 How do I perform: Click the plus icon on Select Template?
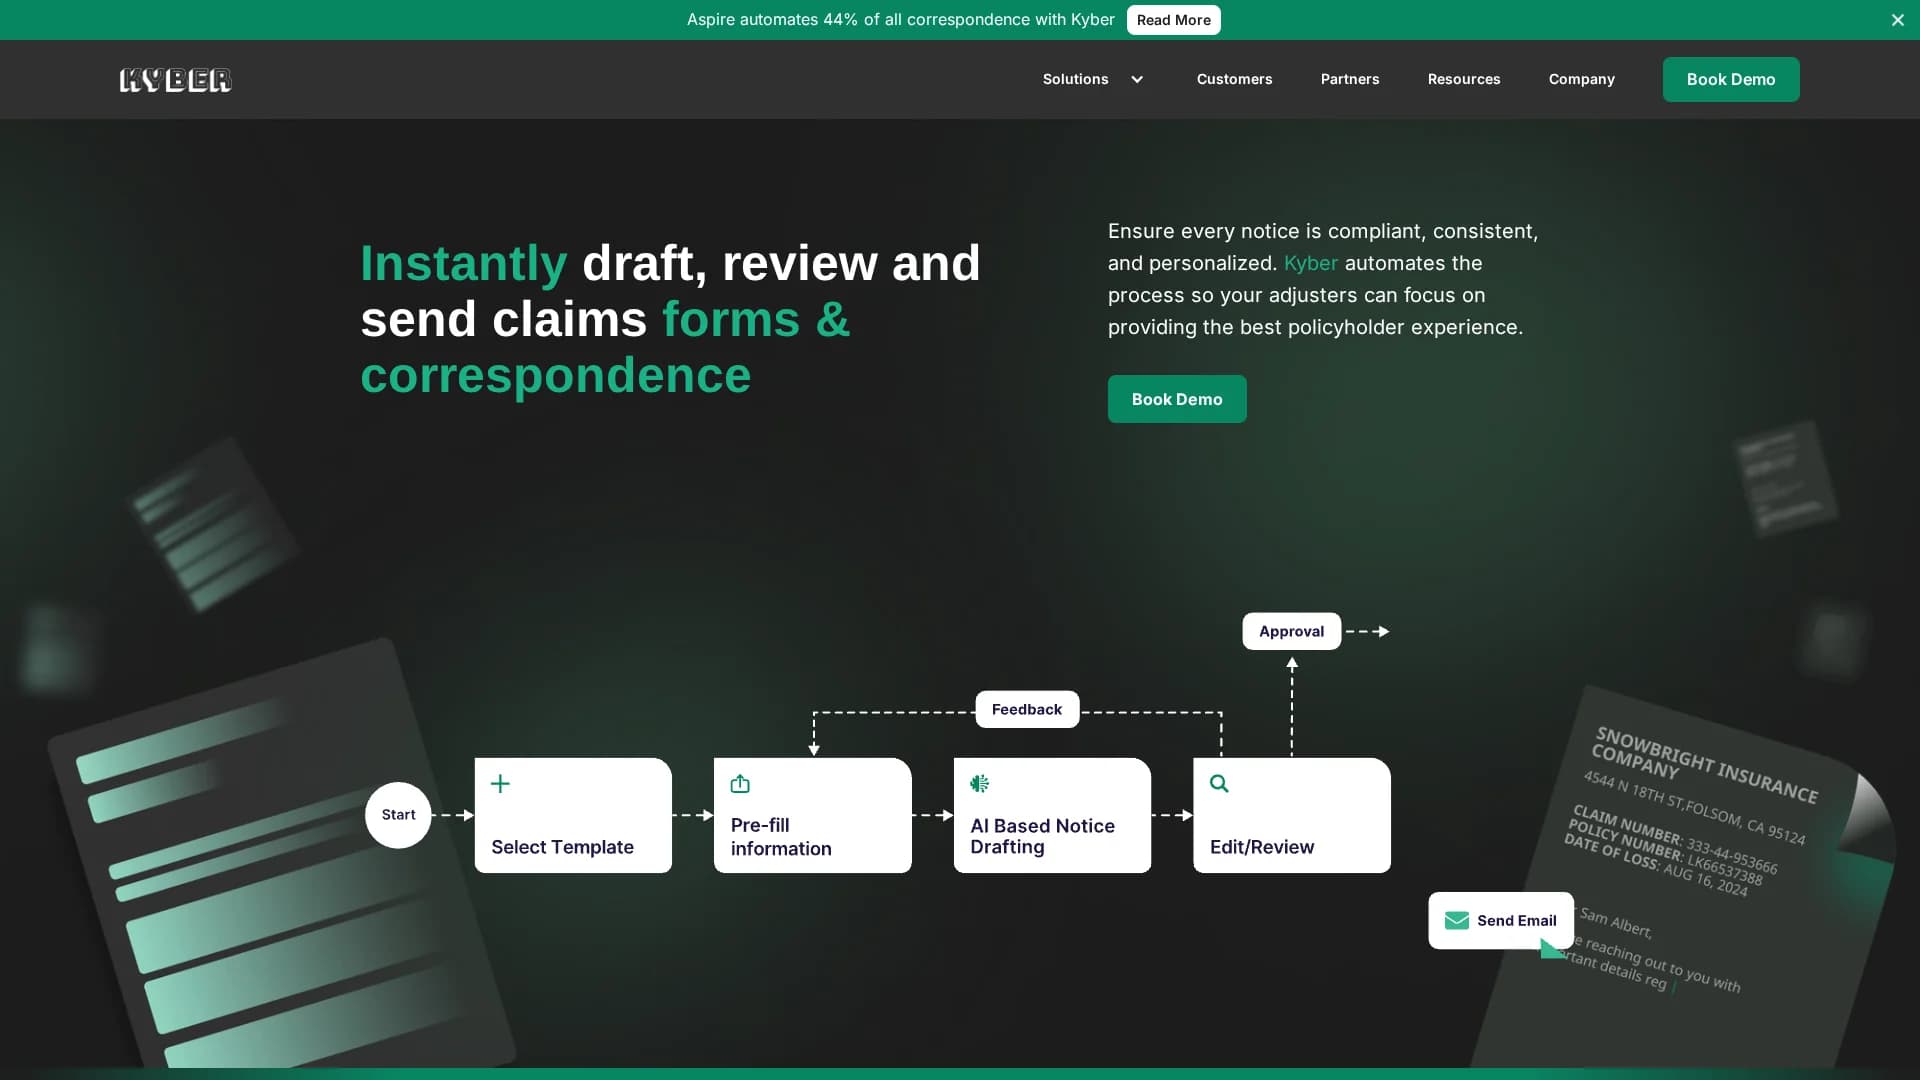(x=500, y=784)
